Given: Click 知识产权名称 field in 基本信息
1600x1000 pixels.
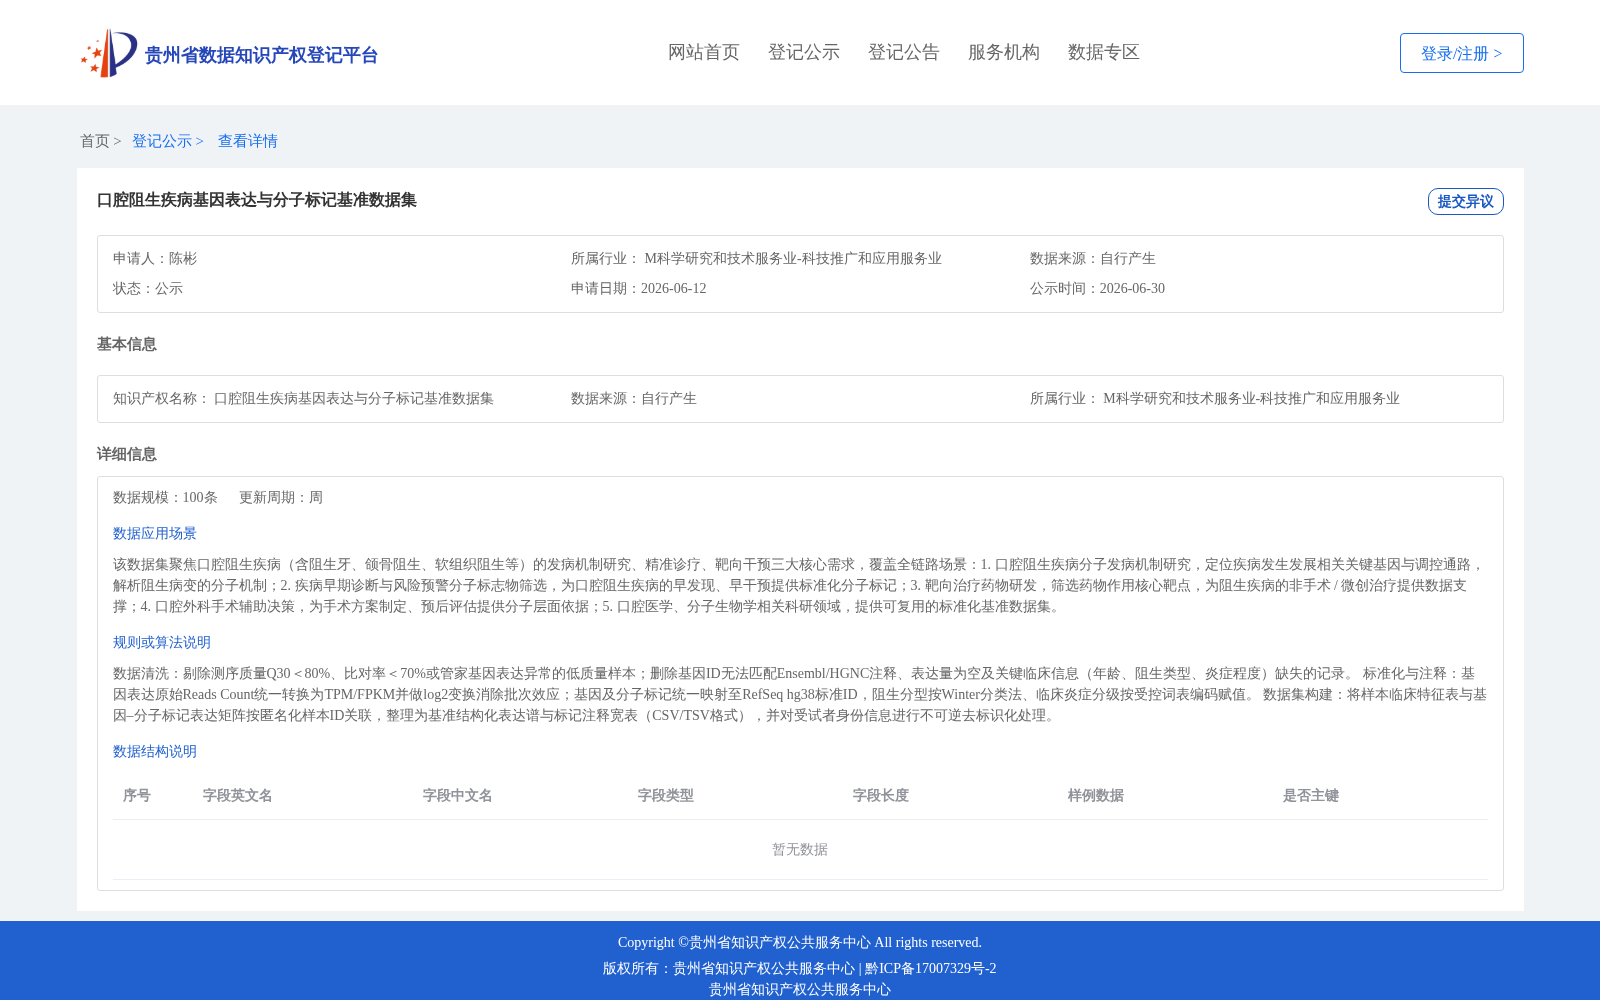Looking at the screenshot, I should pyautogui.click(x=303, y=398).
